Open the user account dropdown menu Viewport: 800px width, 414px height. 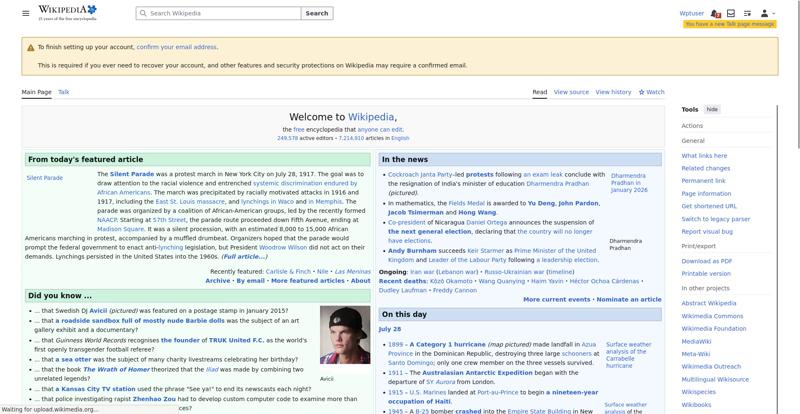tap(767, 13)
